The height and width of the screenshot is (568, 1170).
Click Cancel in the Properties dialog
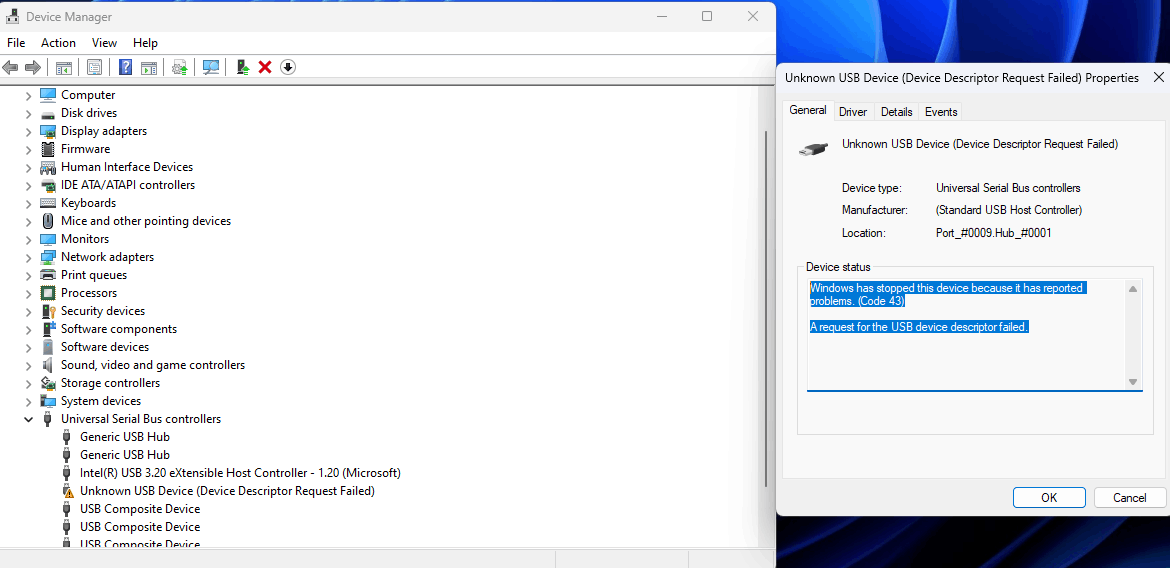(x=1130, y=498)
